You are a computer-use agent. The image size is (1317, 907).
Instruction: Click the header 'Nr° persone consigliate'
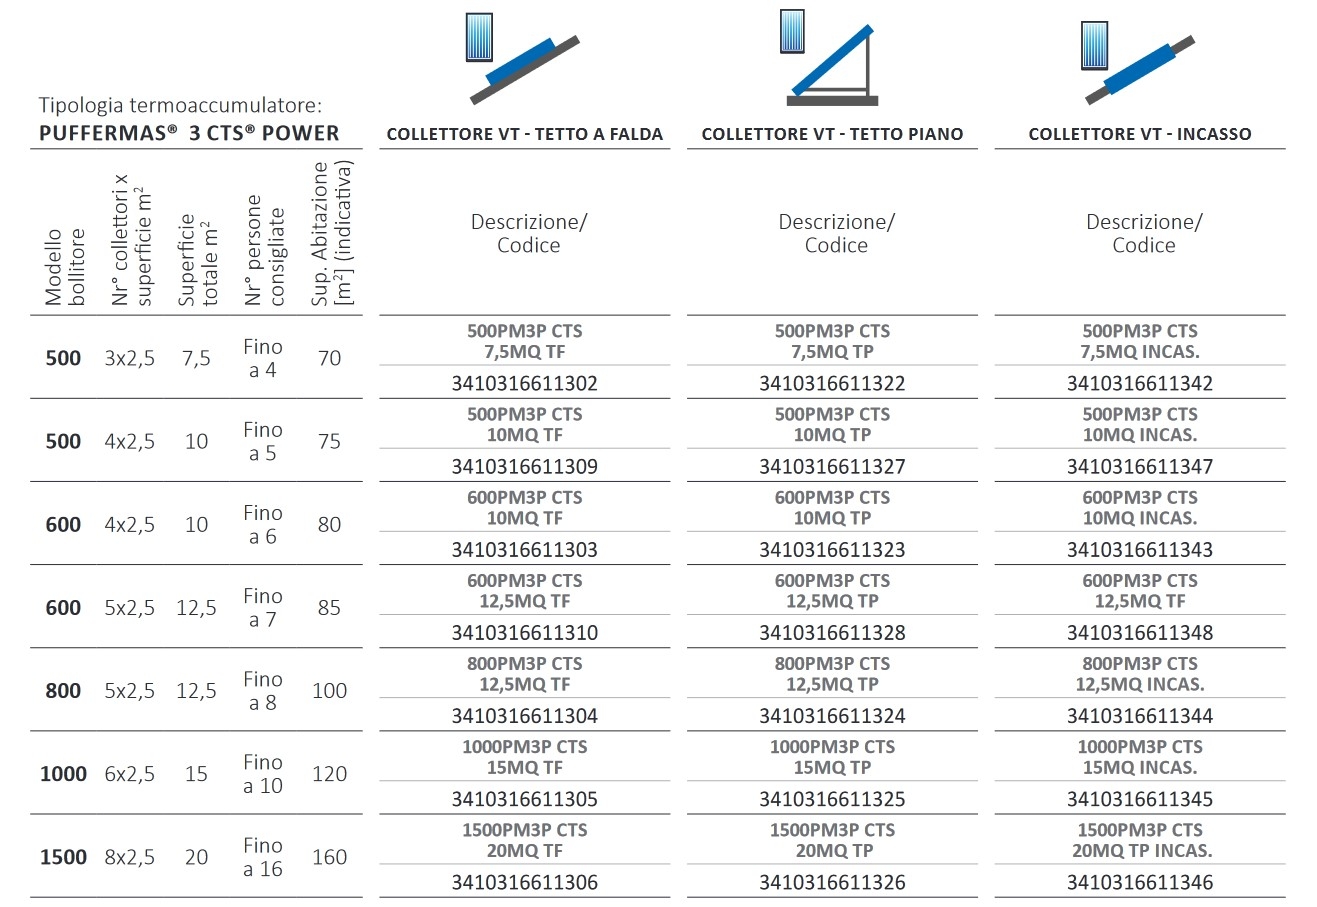click(265, 250)
